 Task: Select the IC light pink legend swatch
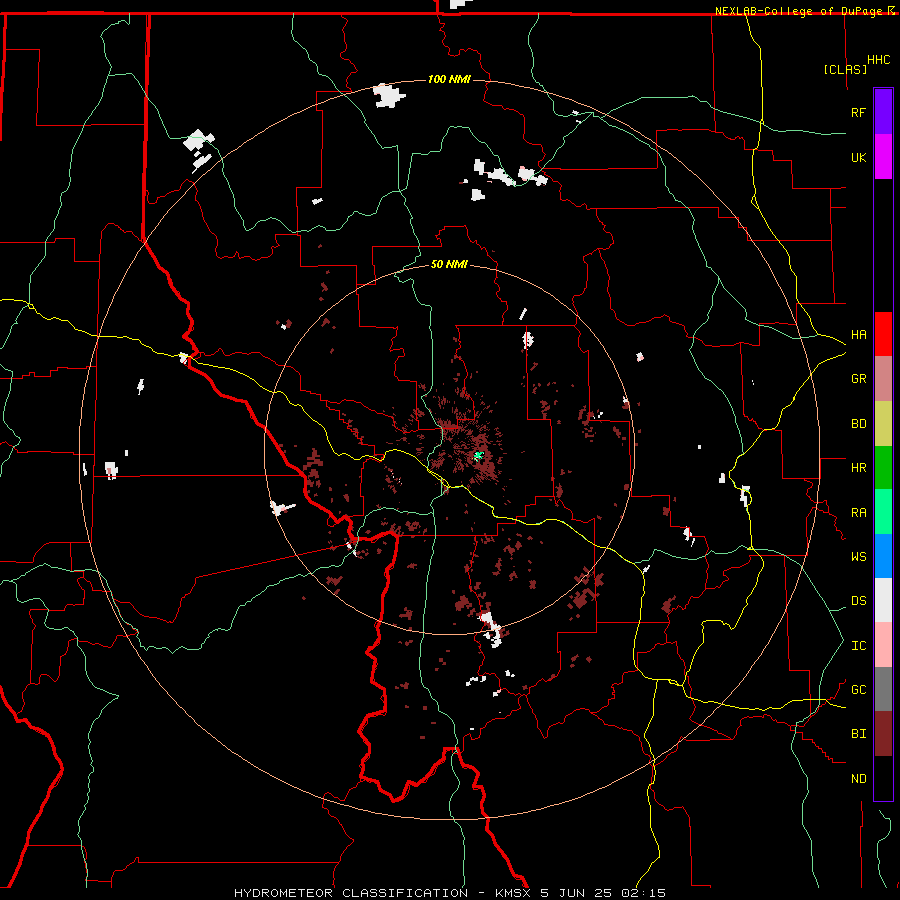click(883, 645)
